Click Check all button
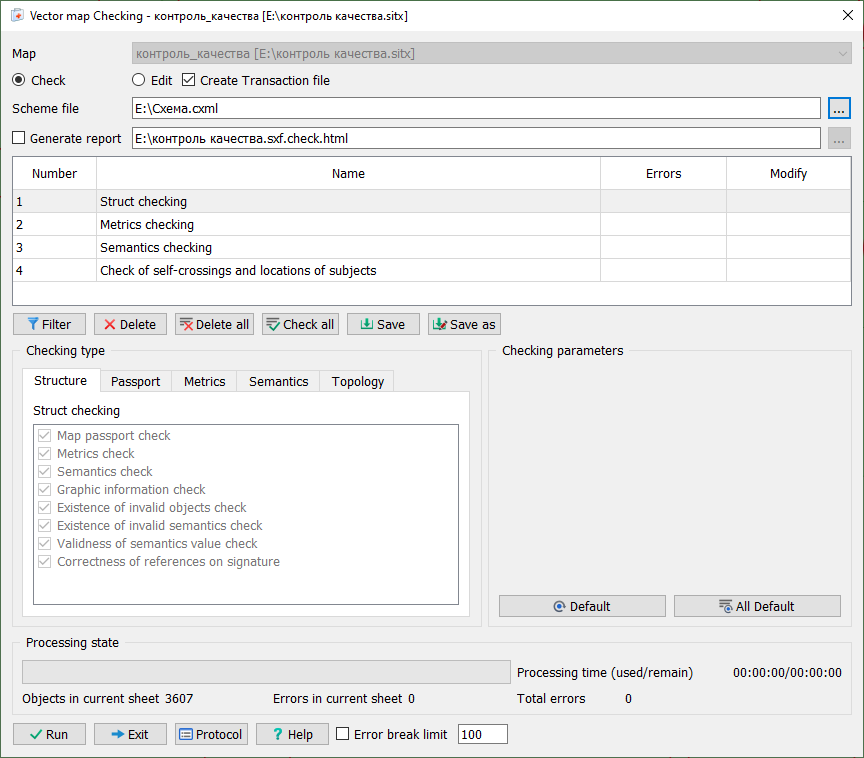The width and height of the screenshot is (864, 758). point(300,324)
